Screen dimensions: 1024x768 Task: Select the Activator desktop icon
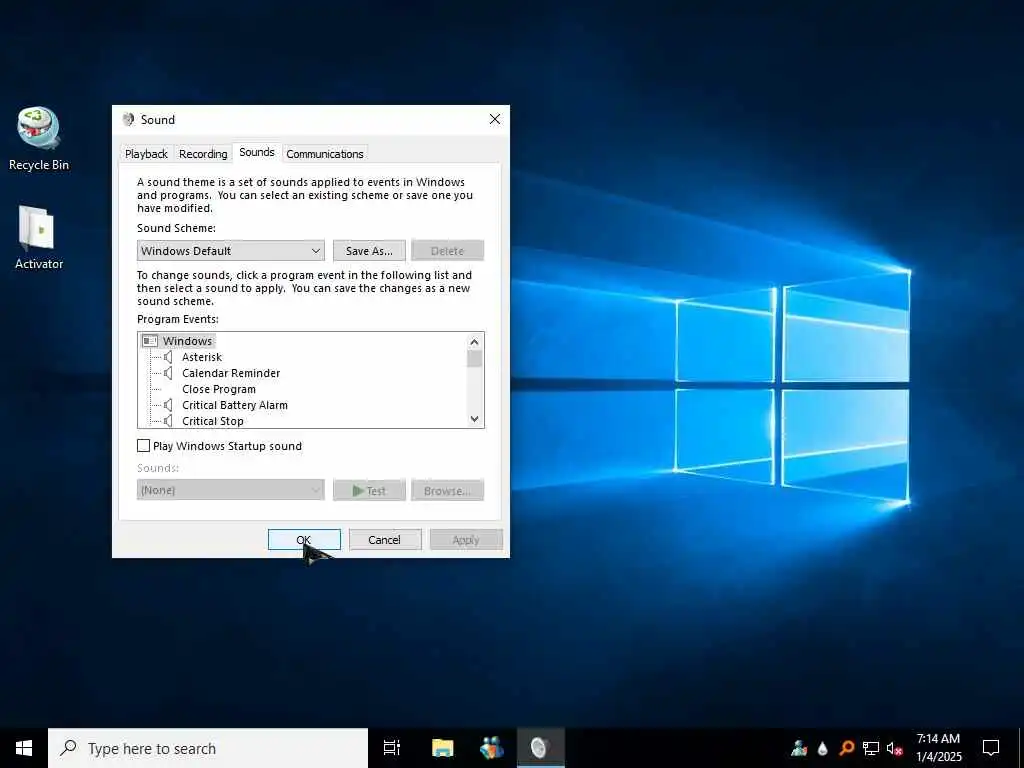tap(39, 237)
